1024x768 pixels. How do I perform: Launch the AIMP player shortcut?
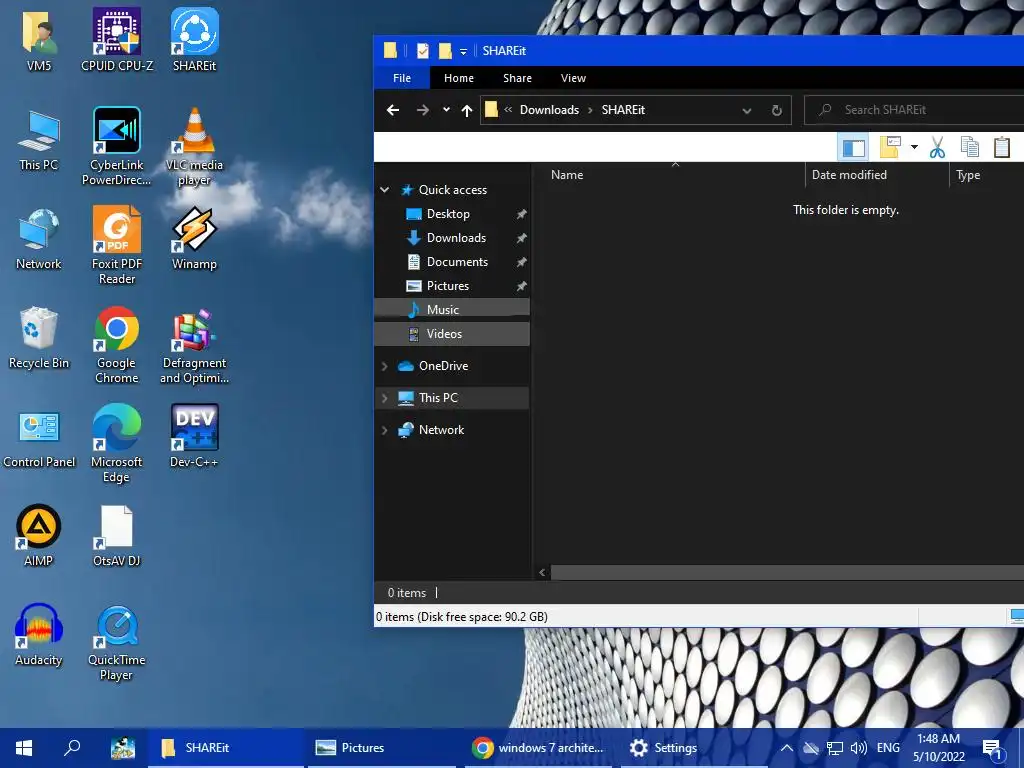coord(39,536)
